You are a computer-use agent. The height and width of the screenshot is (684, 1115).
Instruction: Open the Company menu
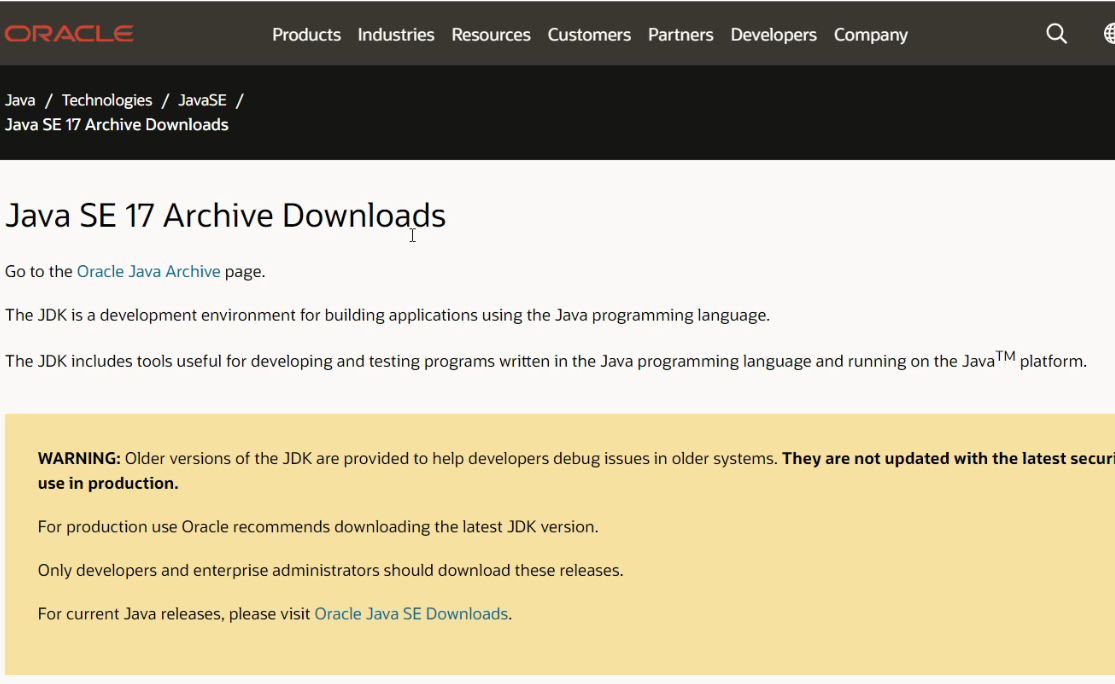click(x=870, y=34)
